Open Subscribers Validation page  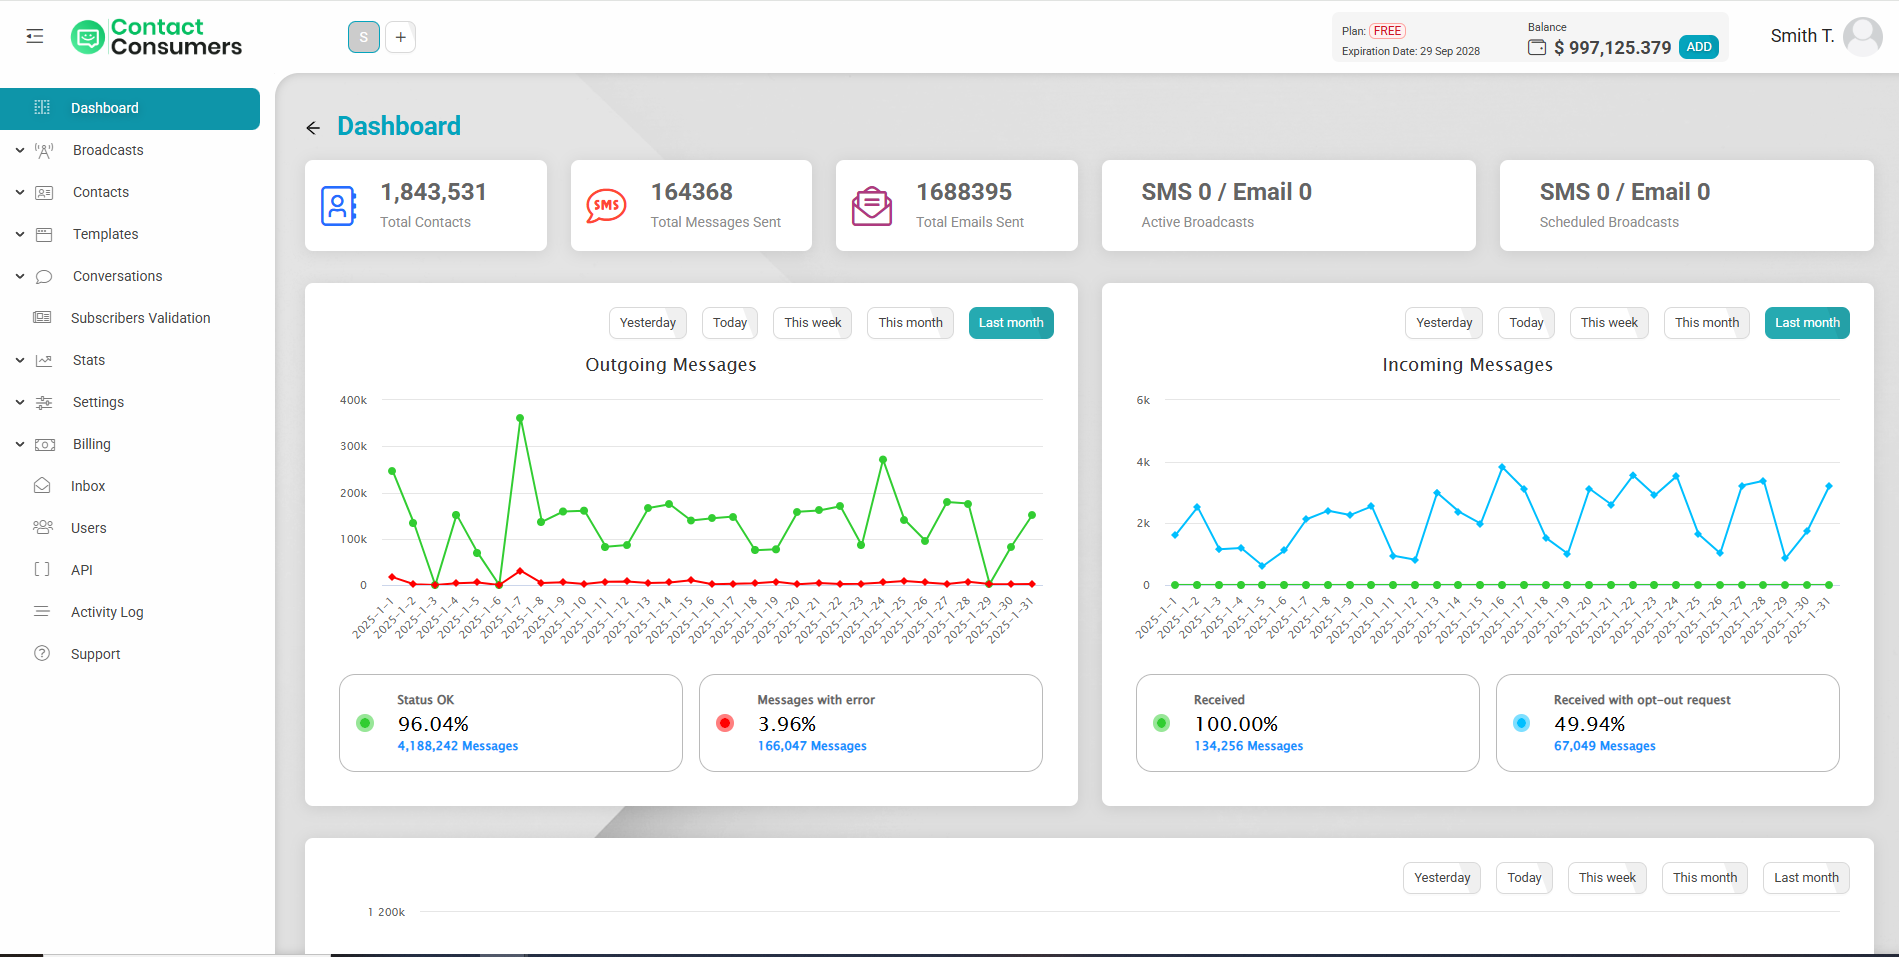[x=141, y=318]
